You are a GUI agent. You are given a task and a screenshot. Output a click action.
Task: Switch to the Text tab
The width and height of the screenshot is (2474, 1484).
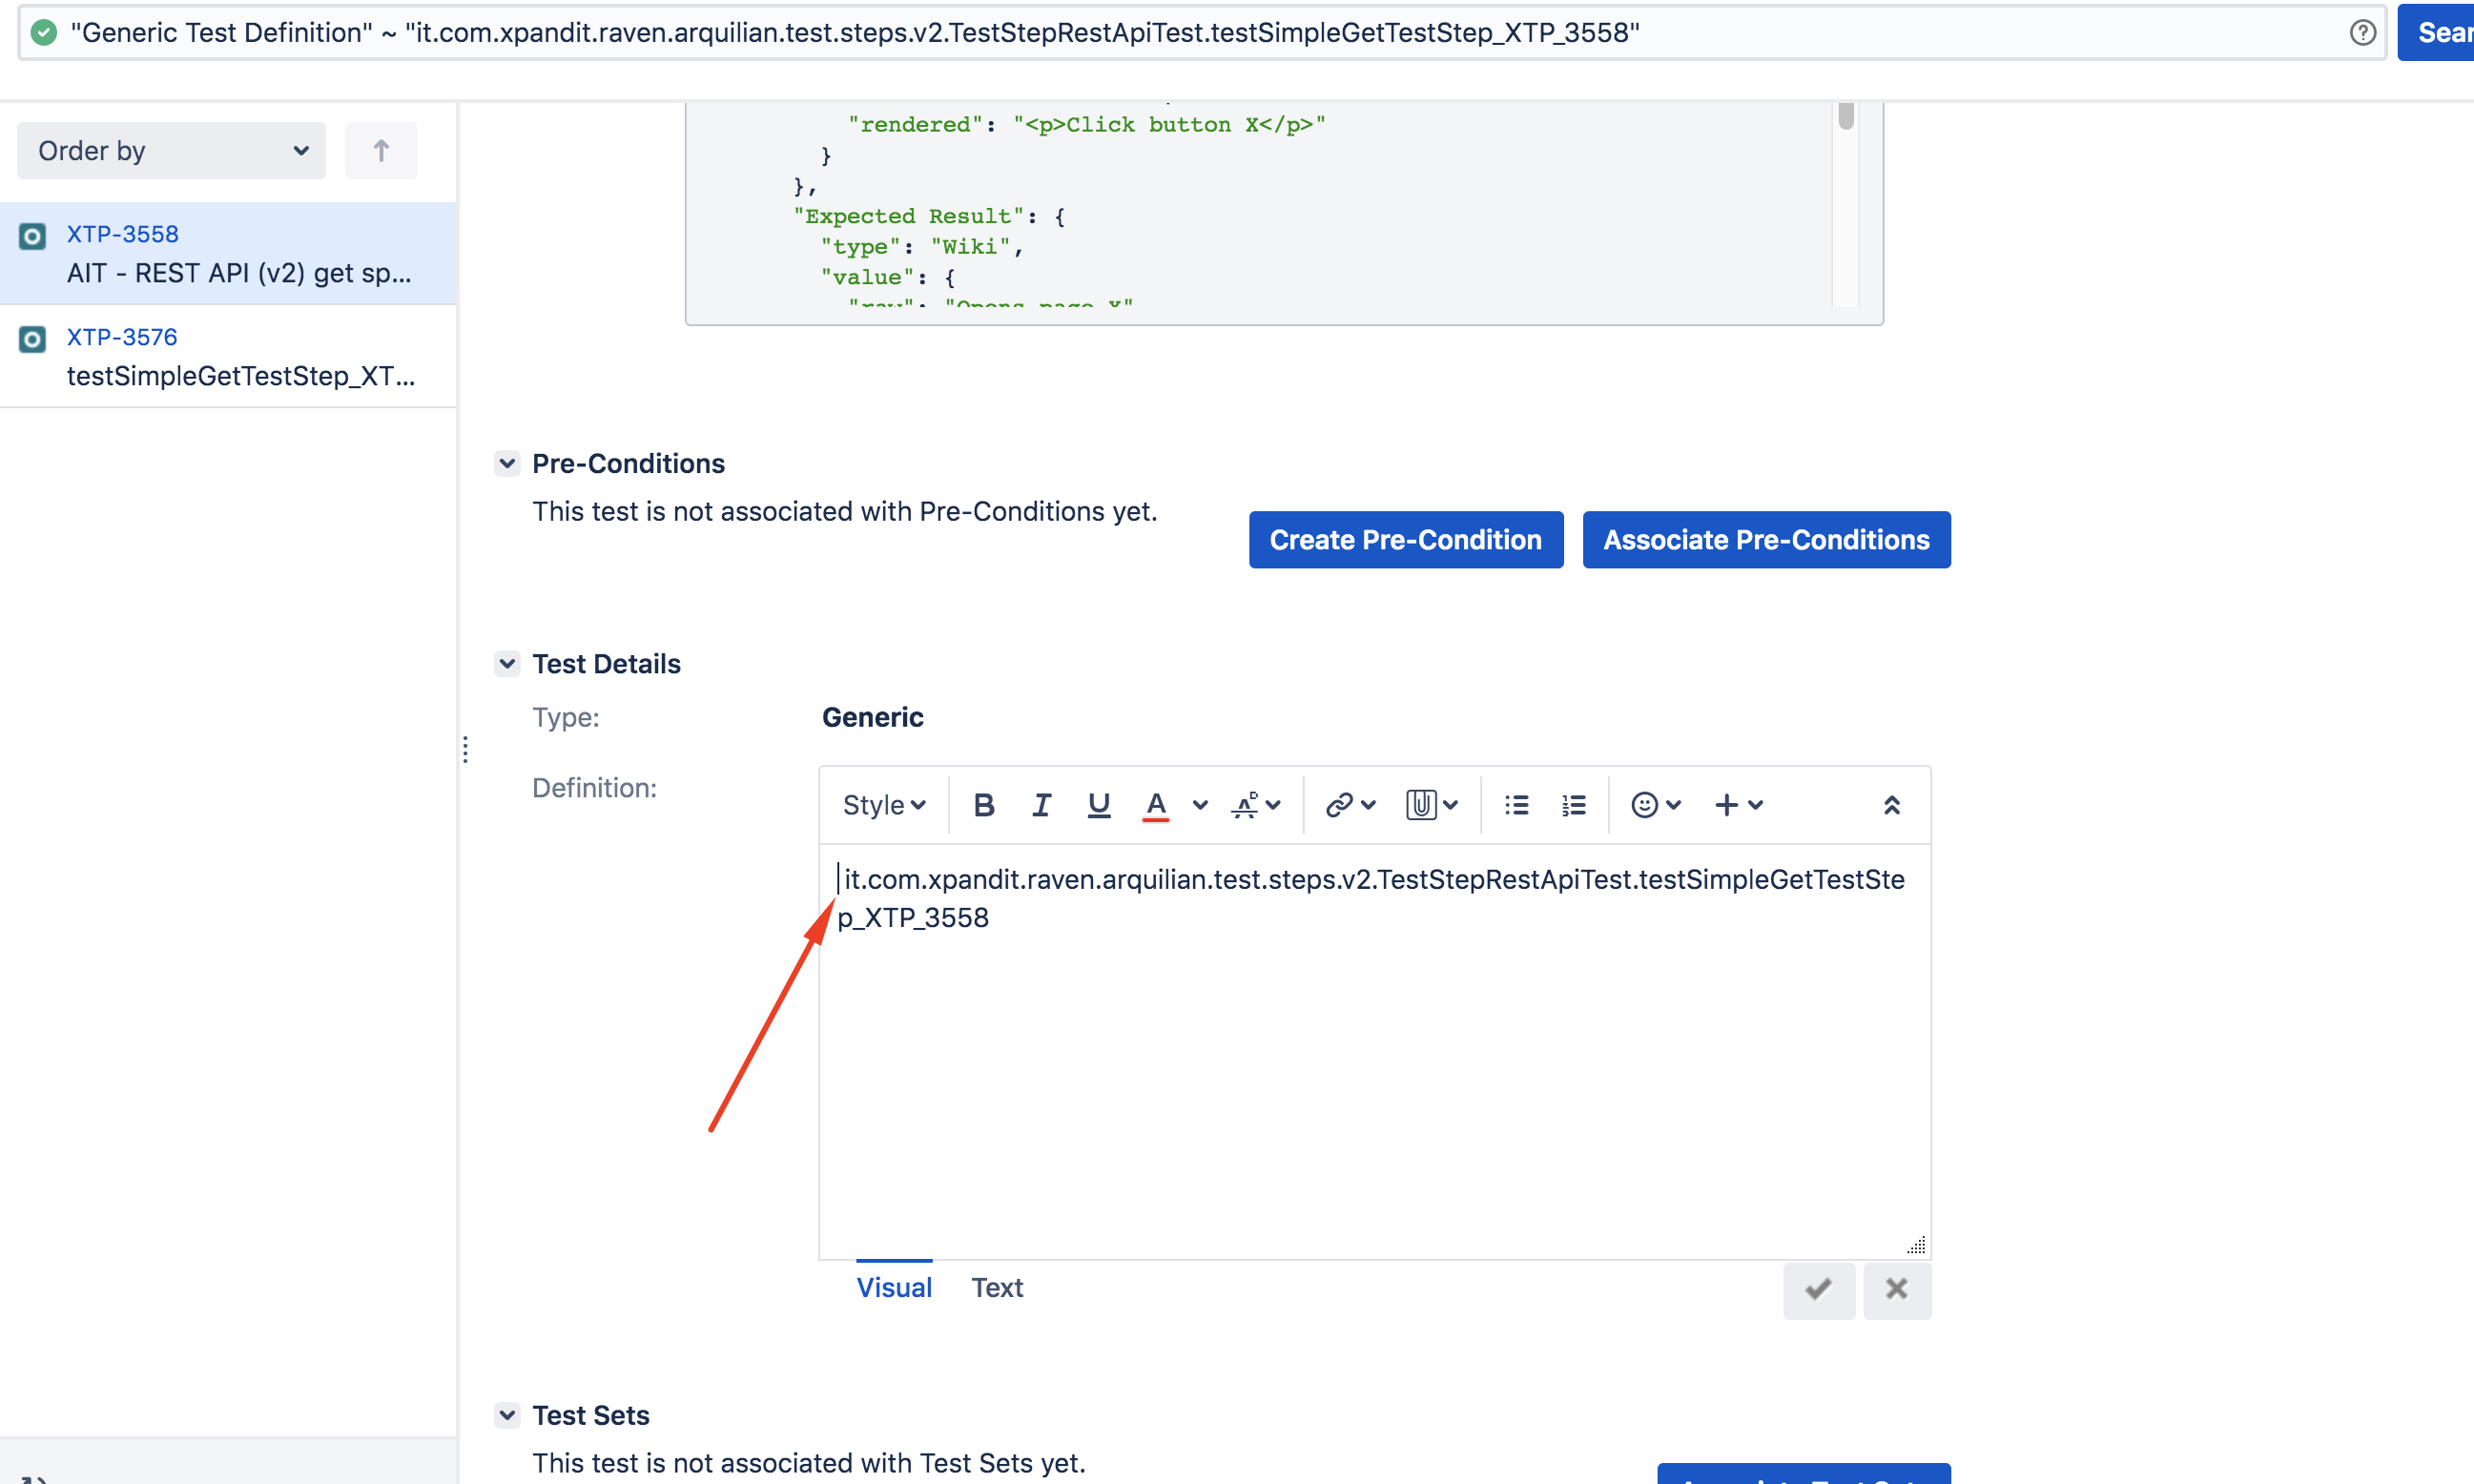pos(996,1287)
